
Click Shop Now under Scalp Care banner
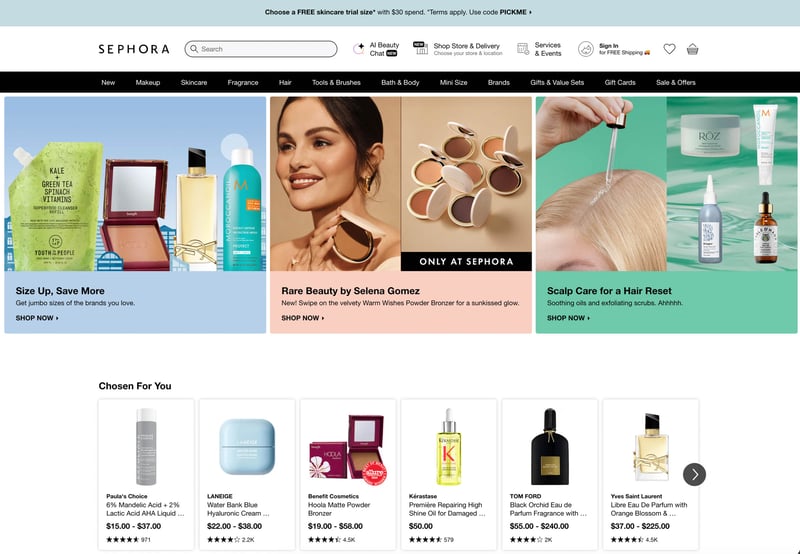pos(569,318)
